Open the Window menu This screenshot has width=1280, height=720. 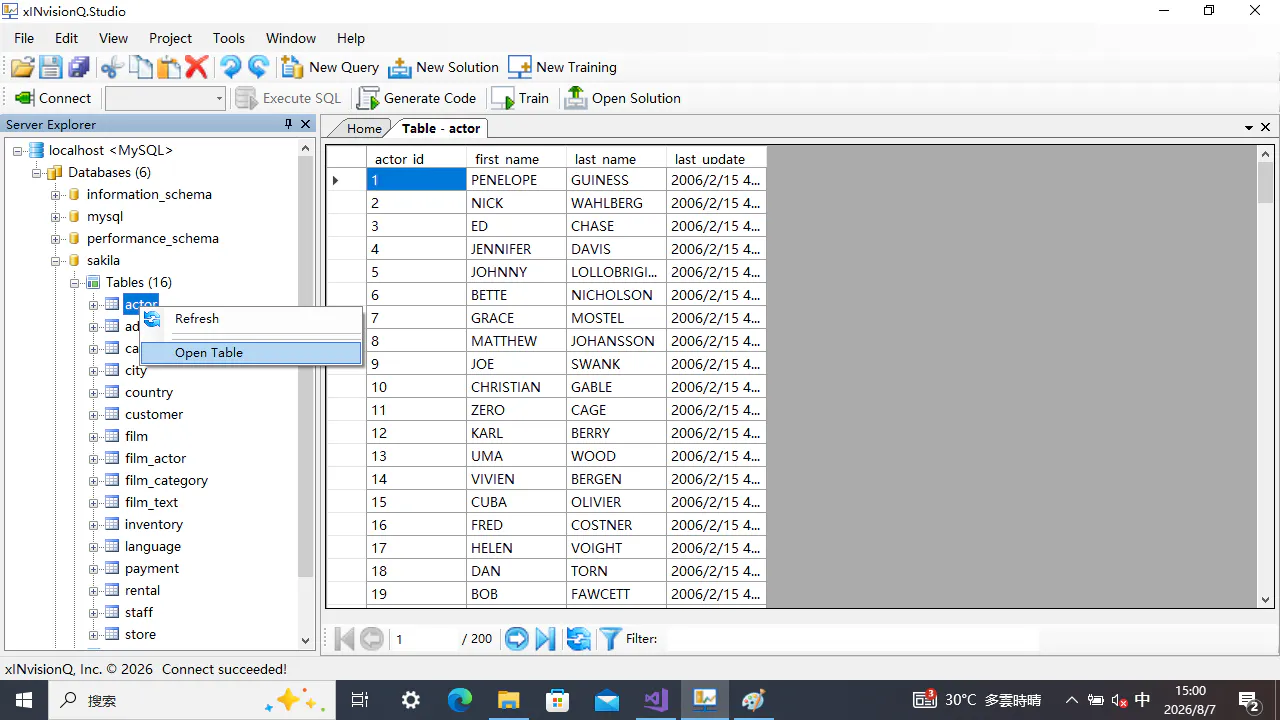click(291, 38)
